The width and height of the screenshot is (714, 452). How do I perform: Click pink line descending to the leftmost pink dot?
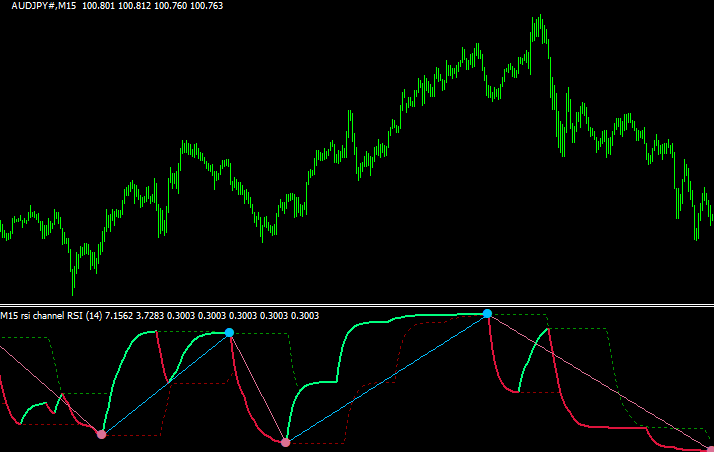(x=50, y=387)
